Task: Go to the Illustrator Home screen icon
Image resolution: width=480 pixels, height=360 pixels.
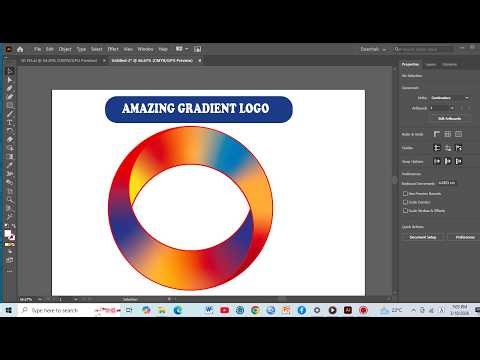Action: tap(20, 49)
